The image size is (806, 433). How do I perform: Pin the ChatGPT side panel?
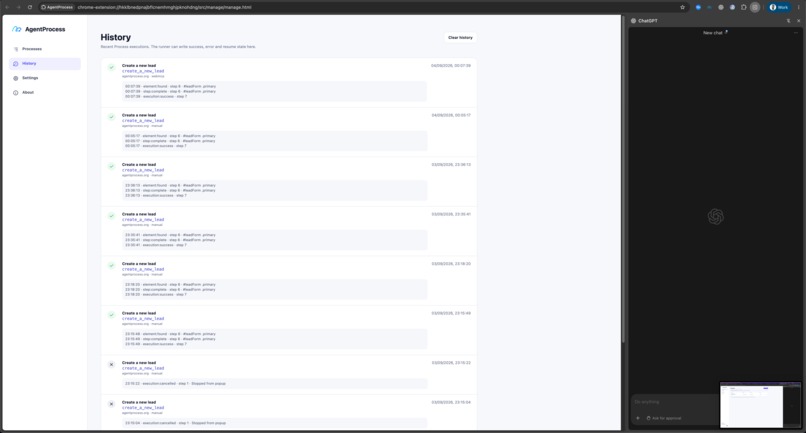click(789, 21)
